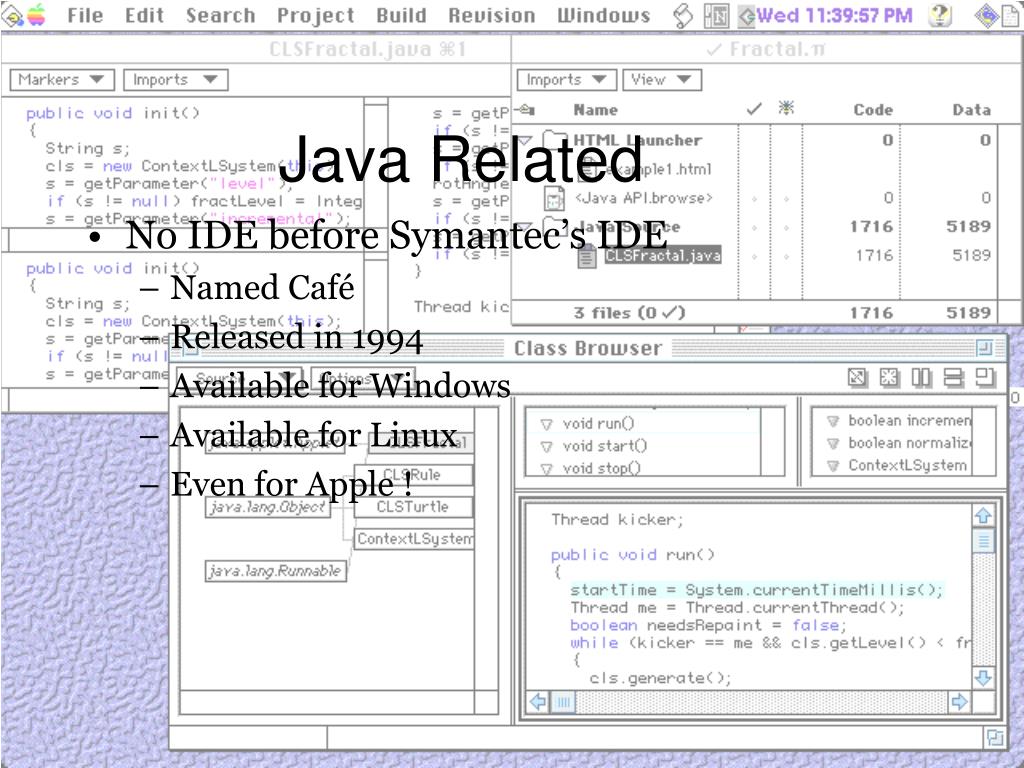
Task: Click the pointing-hand icon in project header
Action: pos(526,109)
